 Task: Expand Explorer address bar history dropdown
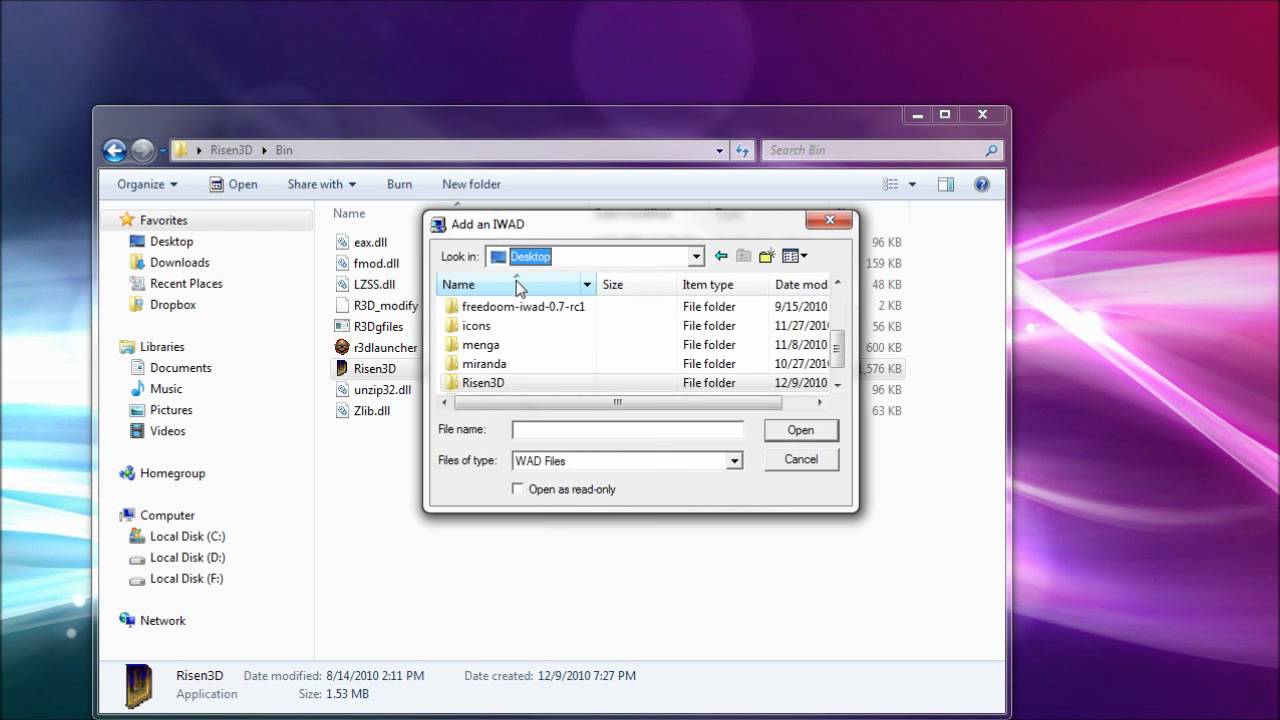[719, 150]
